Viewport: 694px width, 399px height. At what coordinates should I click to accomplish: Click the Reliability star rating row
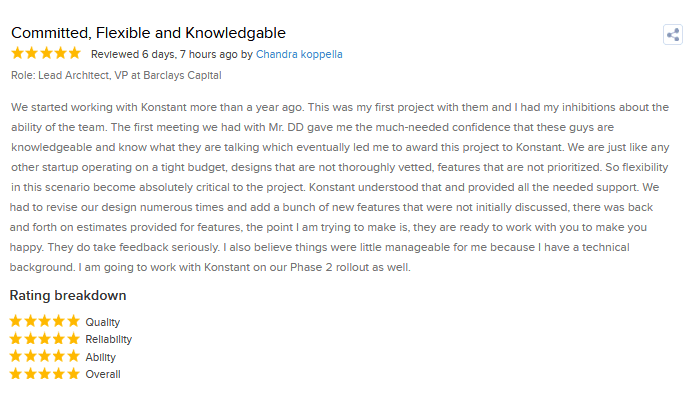coord(71,339)
